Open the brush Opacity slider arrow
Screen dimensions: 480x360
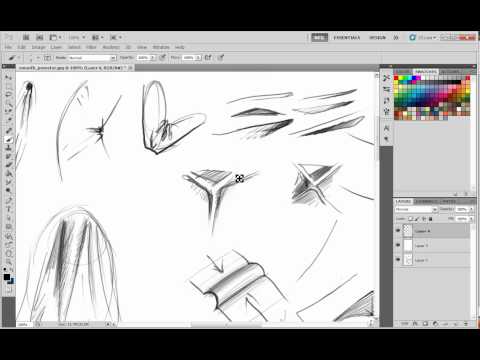(x=153, y=58)
